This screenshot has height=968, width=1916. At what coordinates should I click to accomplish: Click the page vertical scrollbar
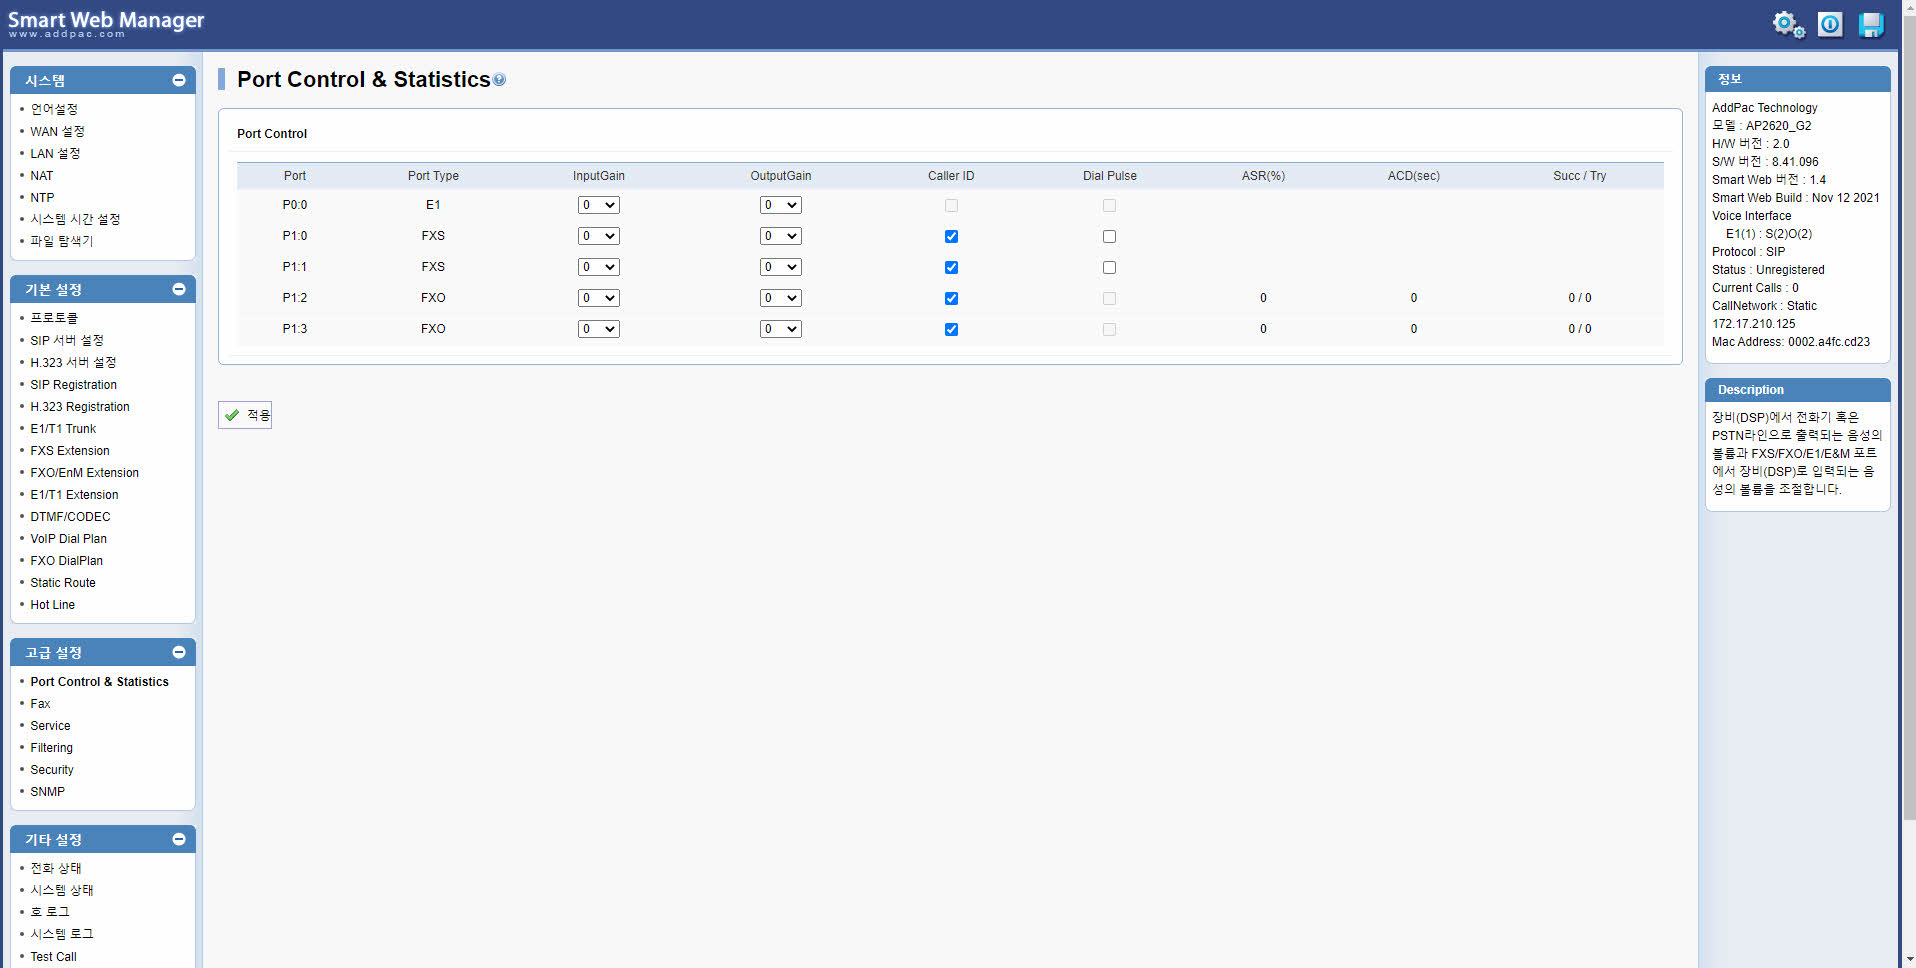1908,500
